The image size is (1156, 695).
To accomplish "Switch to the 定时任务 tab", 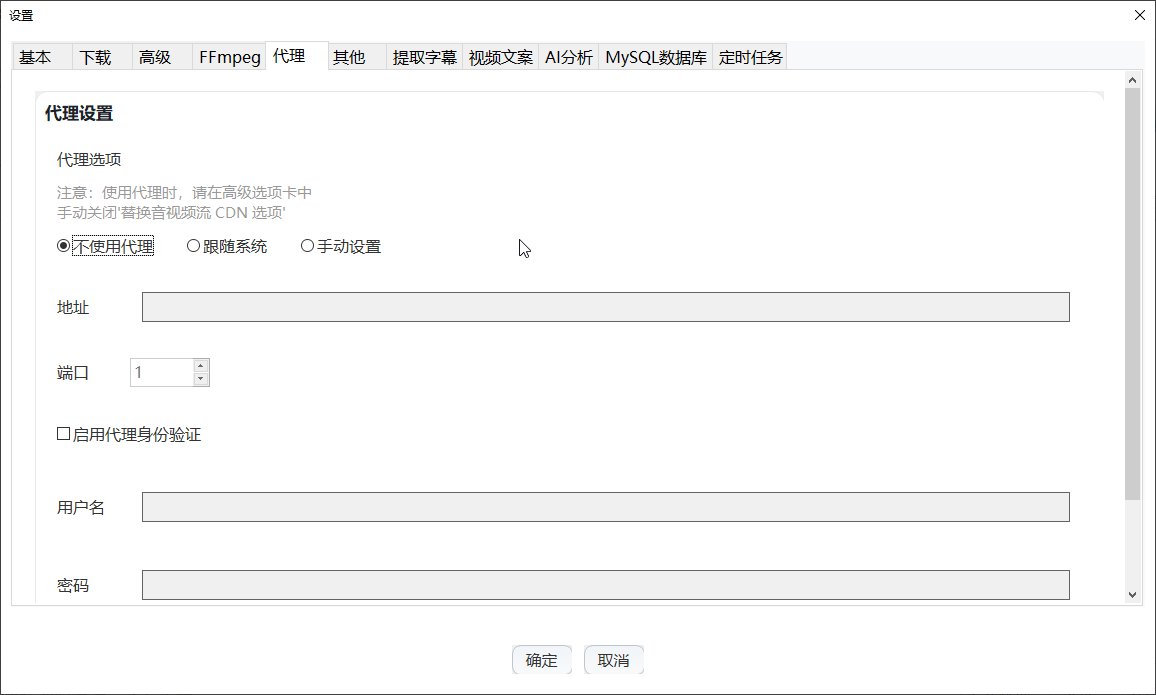I will 750,58.
